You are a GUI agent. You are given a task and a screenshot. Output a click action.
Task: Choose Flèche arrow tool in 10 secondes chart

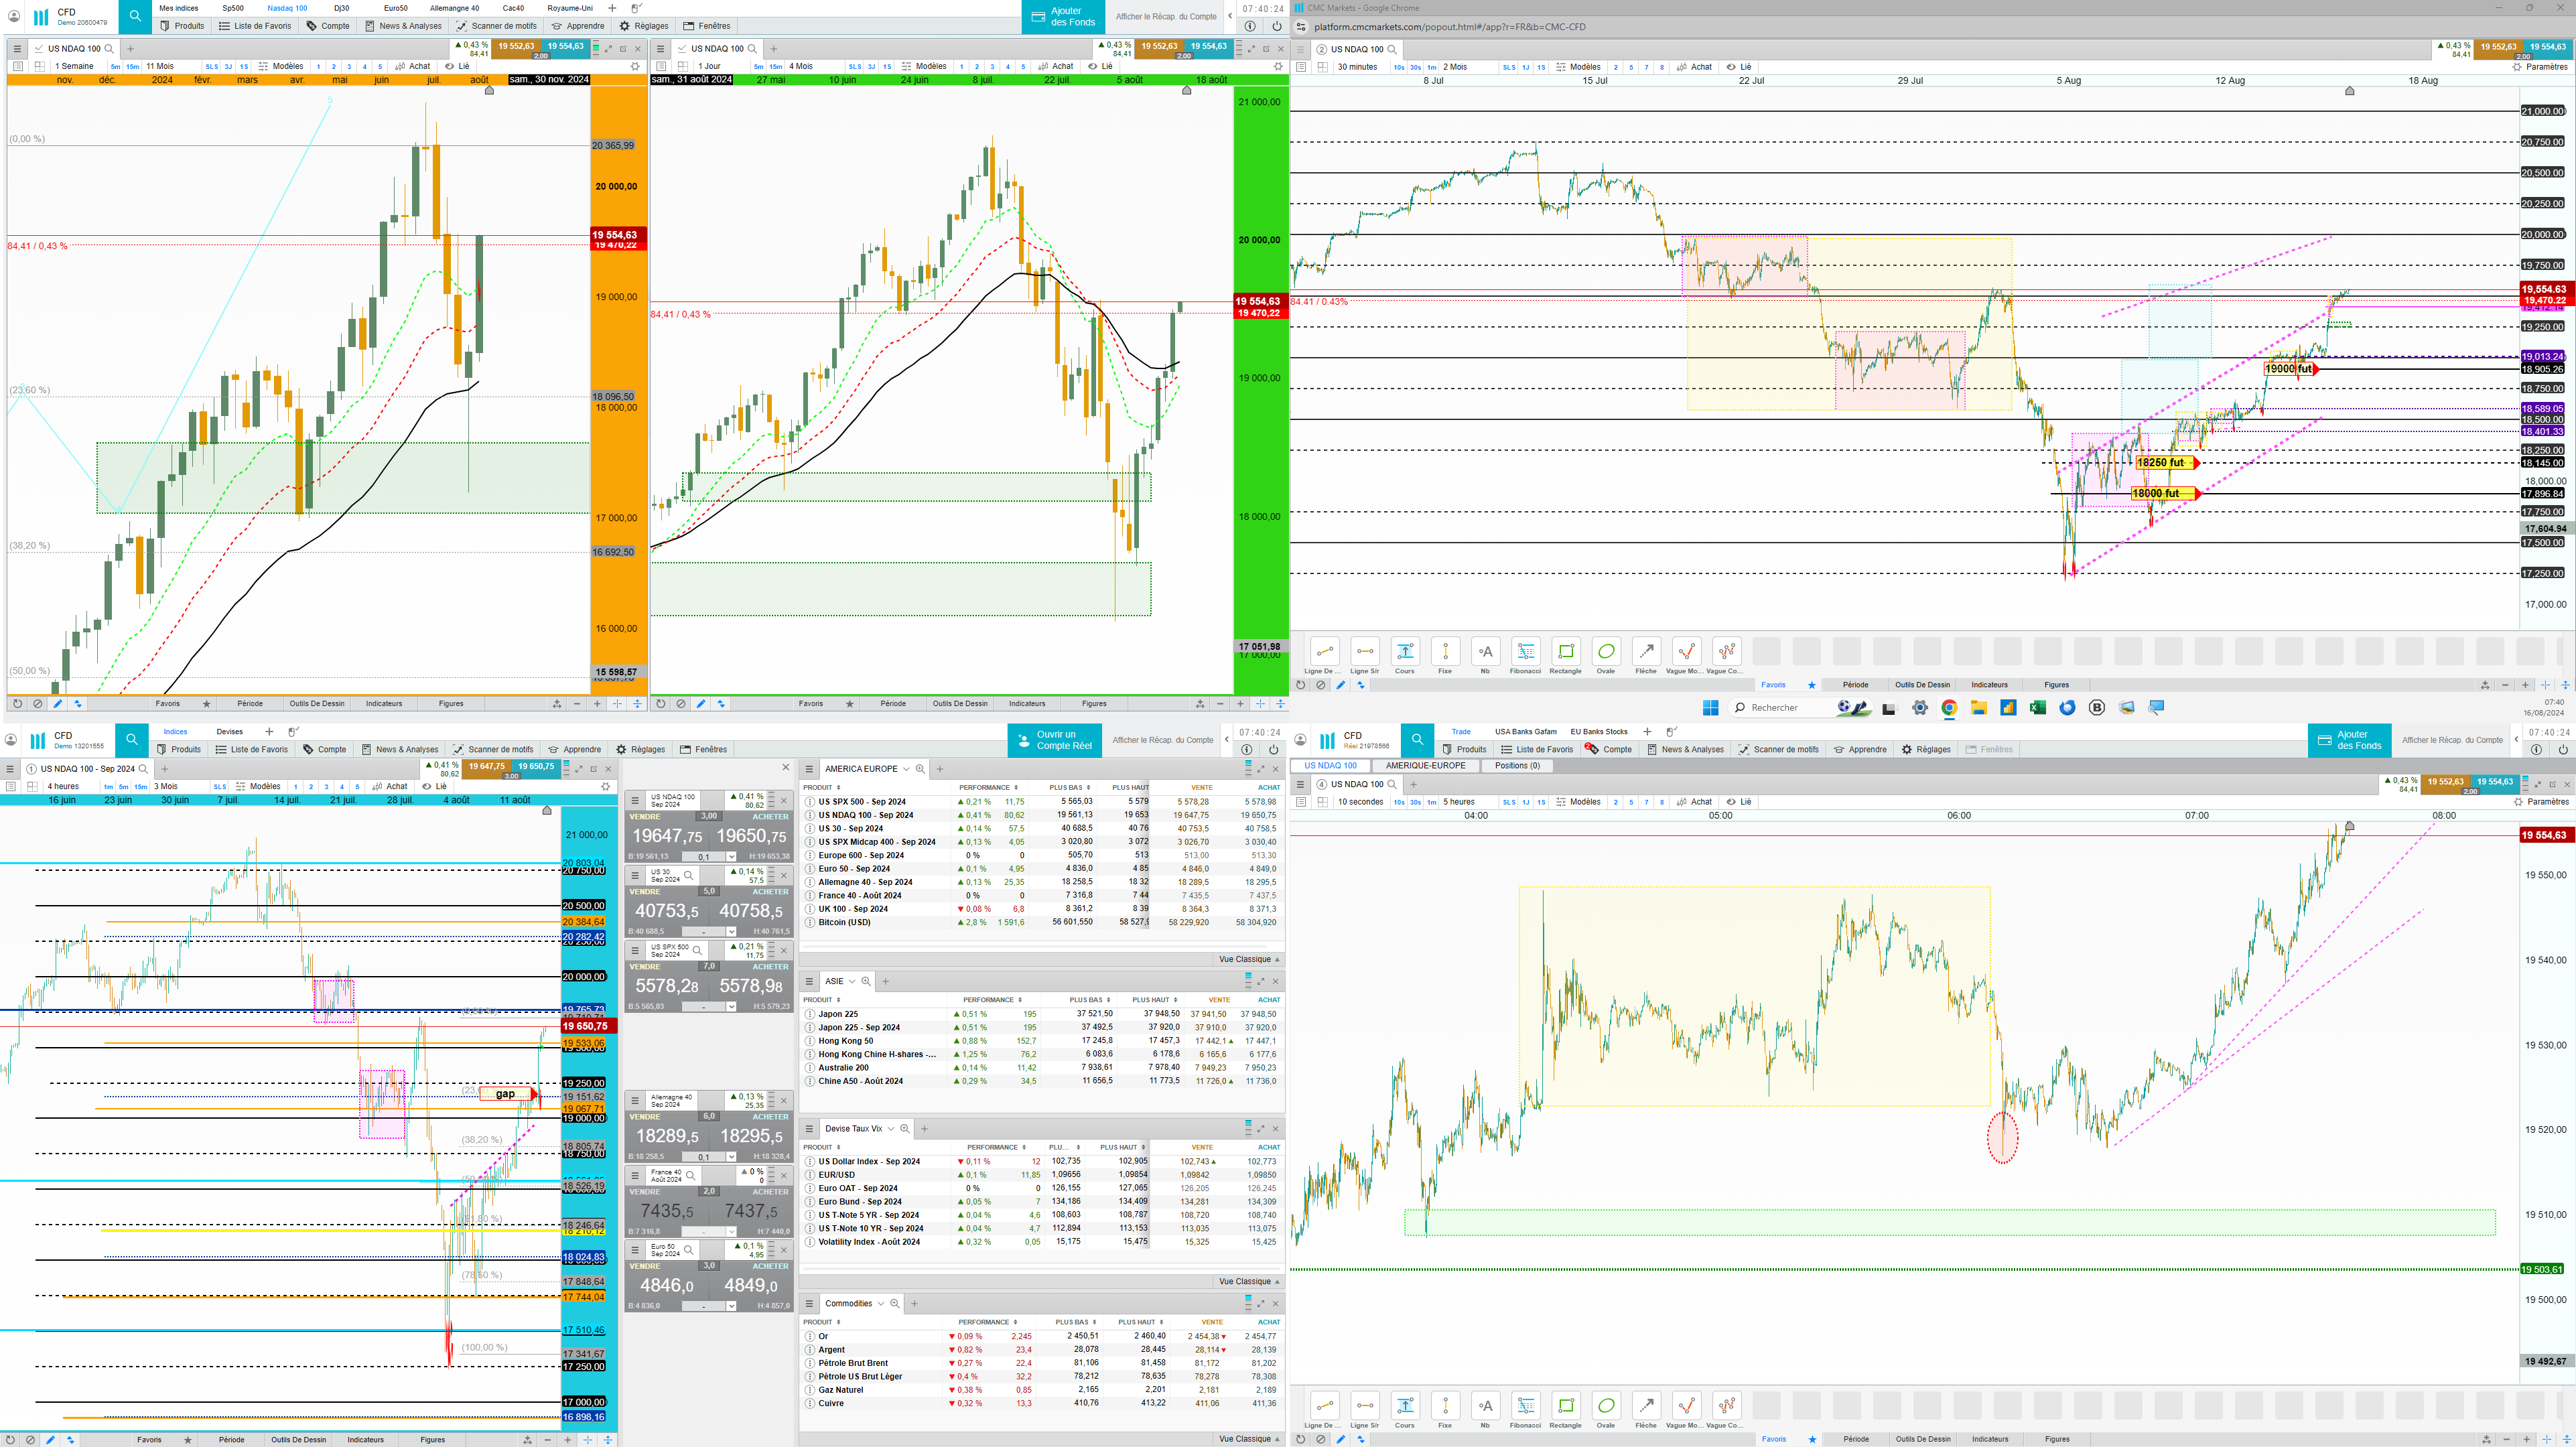tap(1646, 1406)
